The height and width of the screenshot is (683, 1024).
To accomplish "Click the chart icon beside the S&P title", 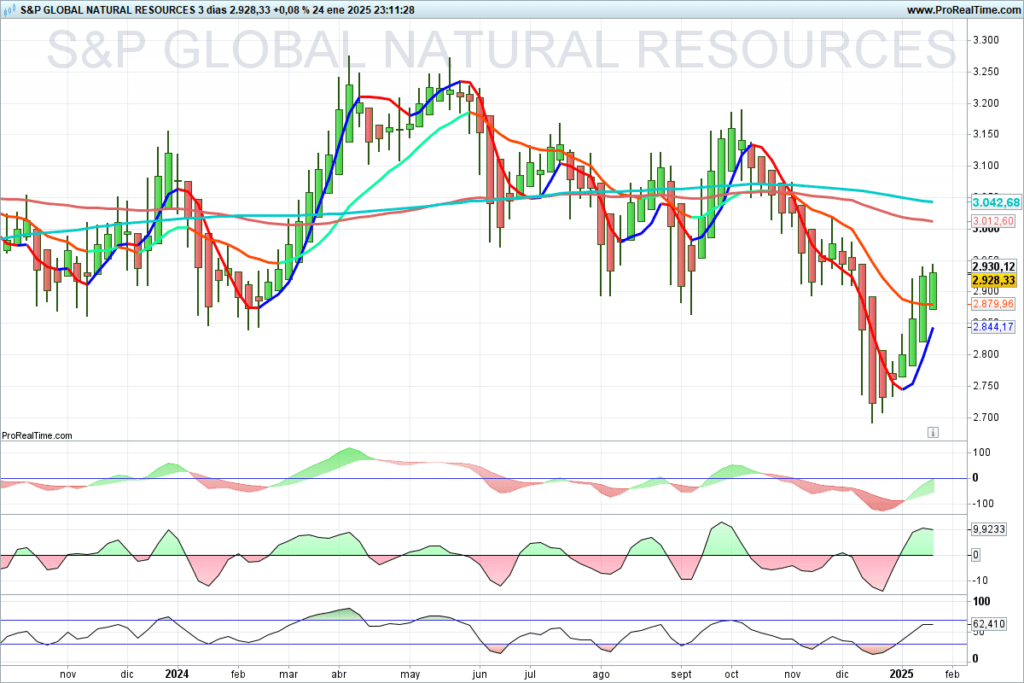I will [11, 10].
